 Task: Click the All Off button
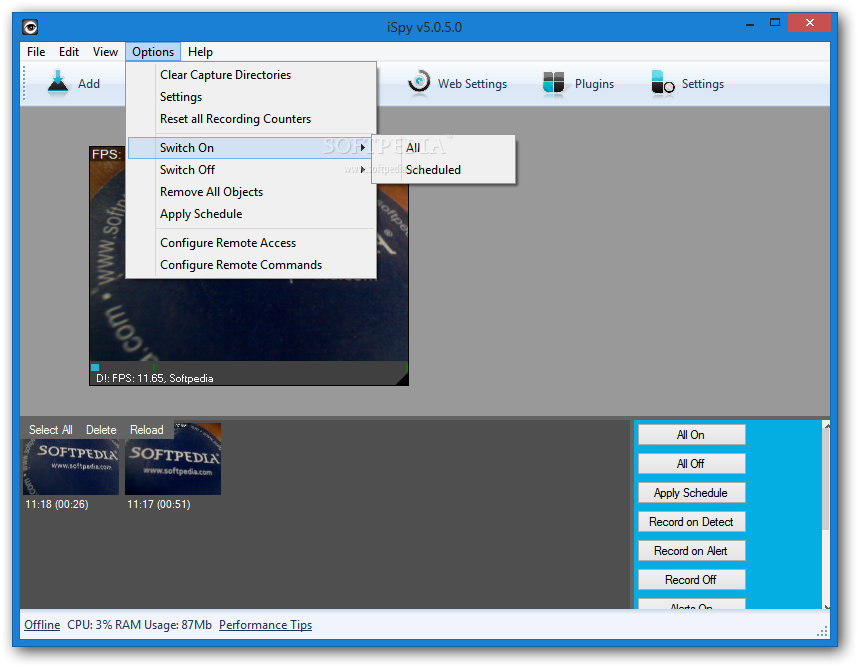pyautogui.click(x=691, y=464)
